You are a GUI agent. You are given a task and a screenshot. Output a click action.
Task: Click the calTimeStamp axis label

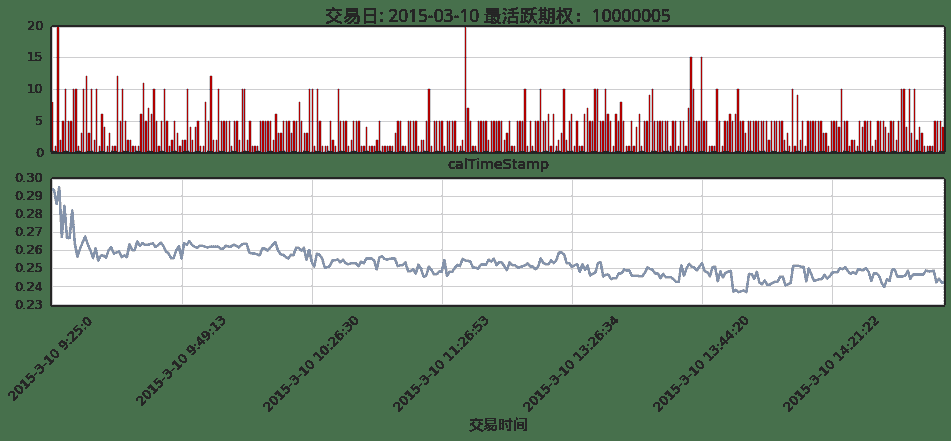[497, 163]
